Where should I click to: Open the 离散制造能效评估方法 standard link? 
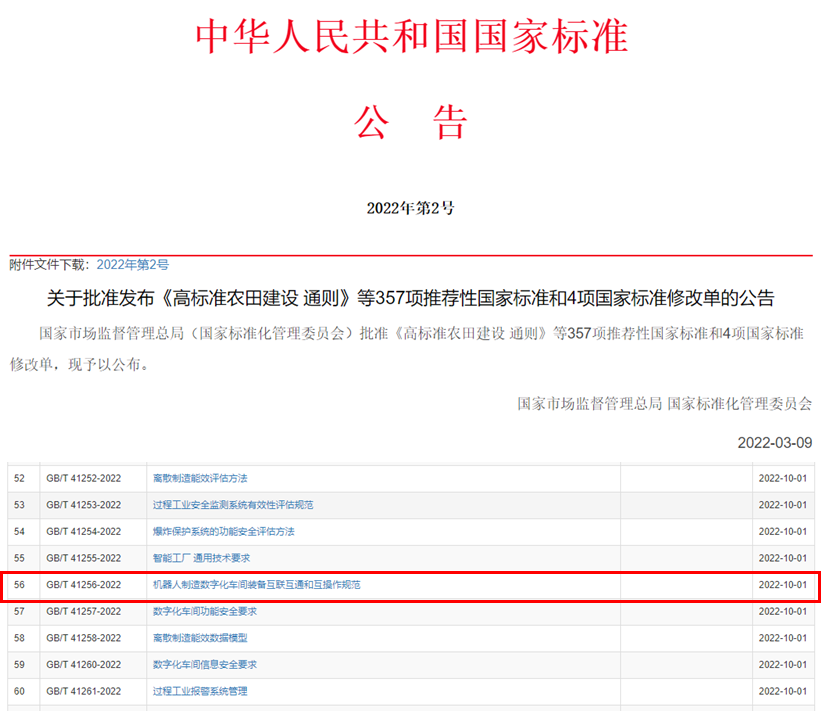(x=200, y=478)
